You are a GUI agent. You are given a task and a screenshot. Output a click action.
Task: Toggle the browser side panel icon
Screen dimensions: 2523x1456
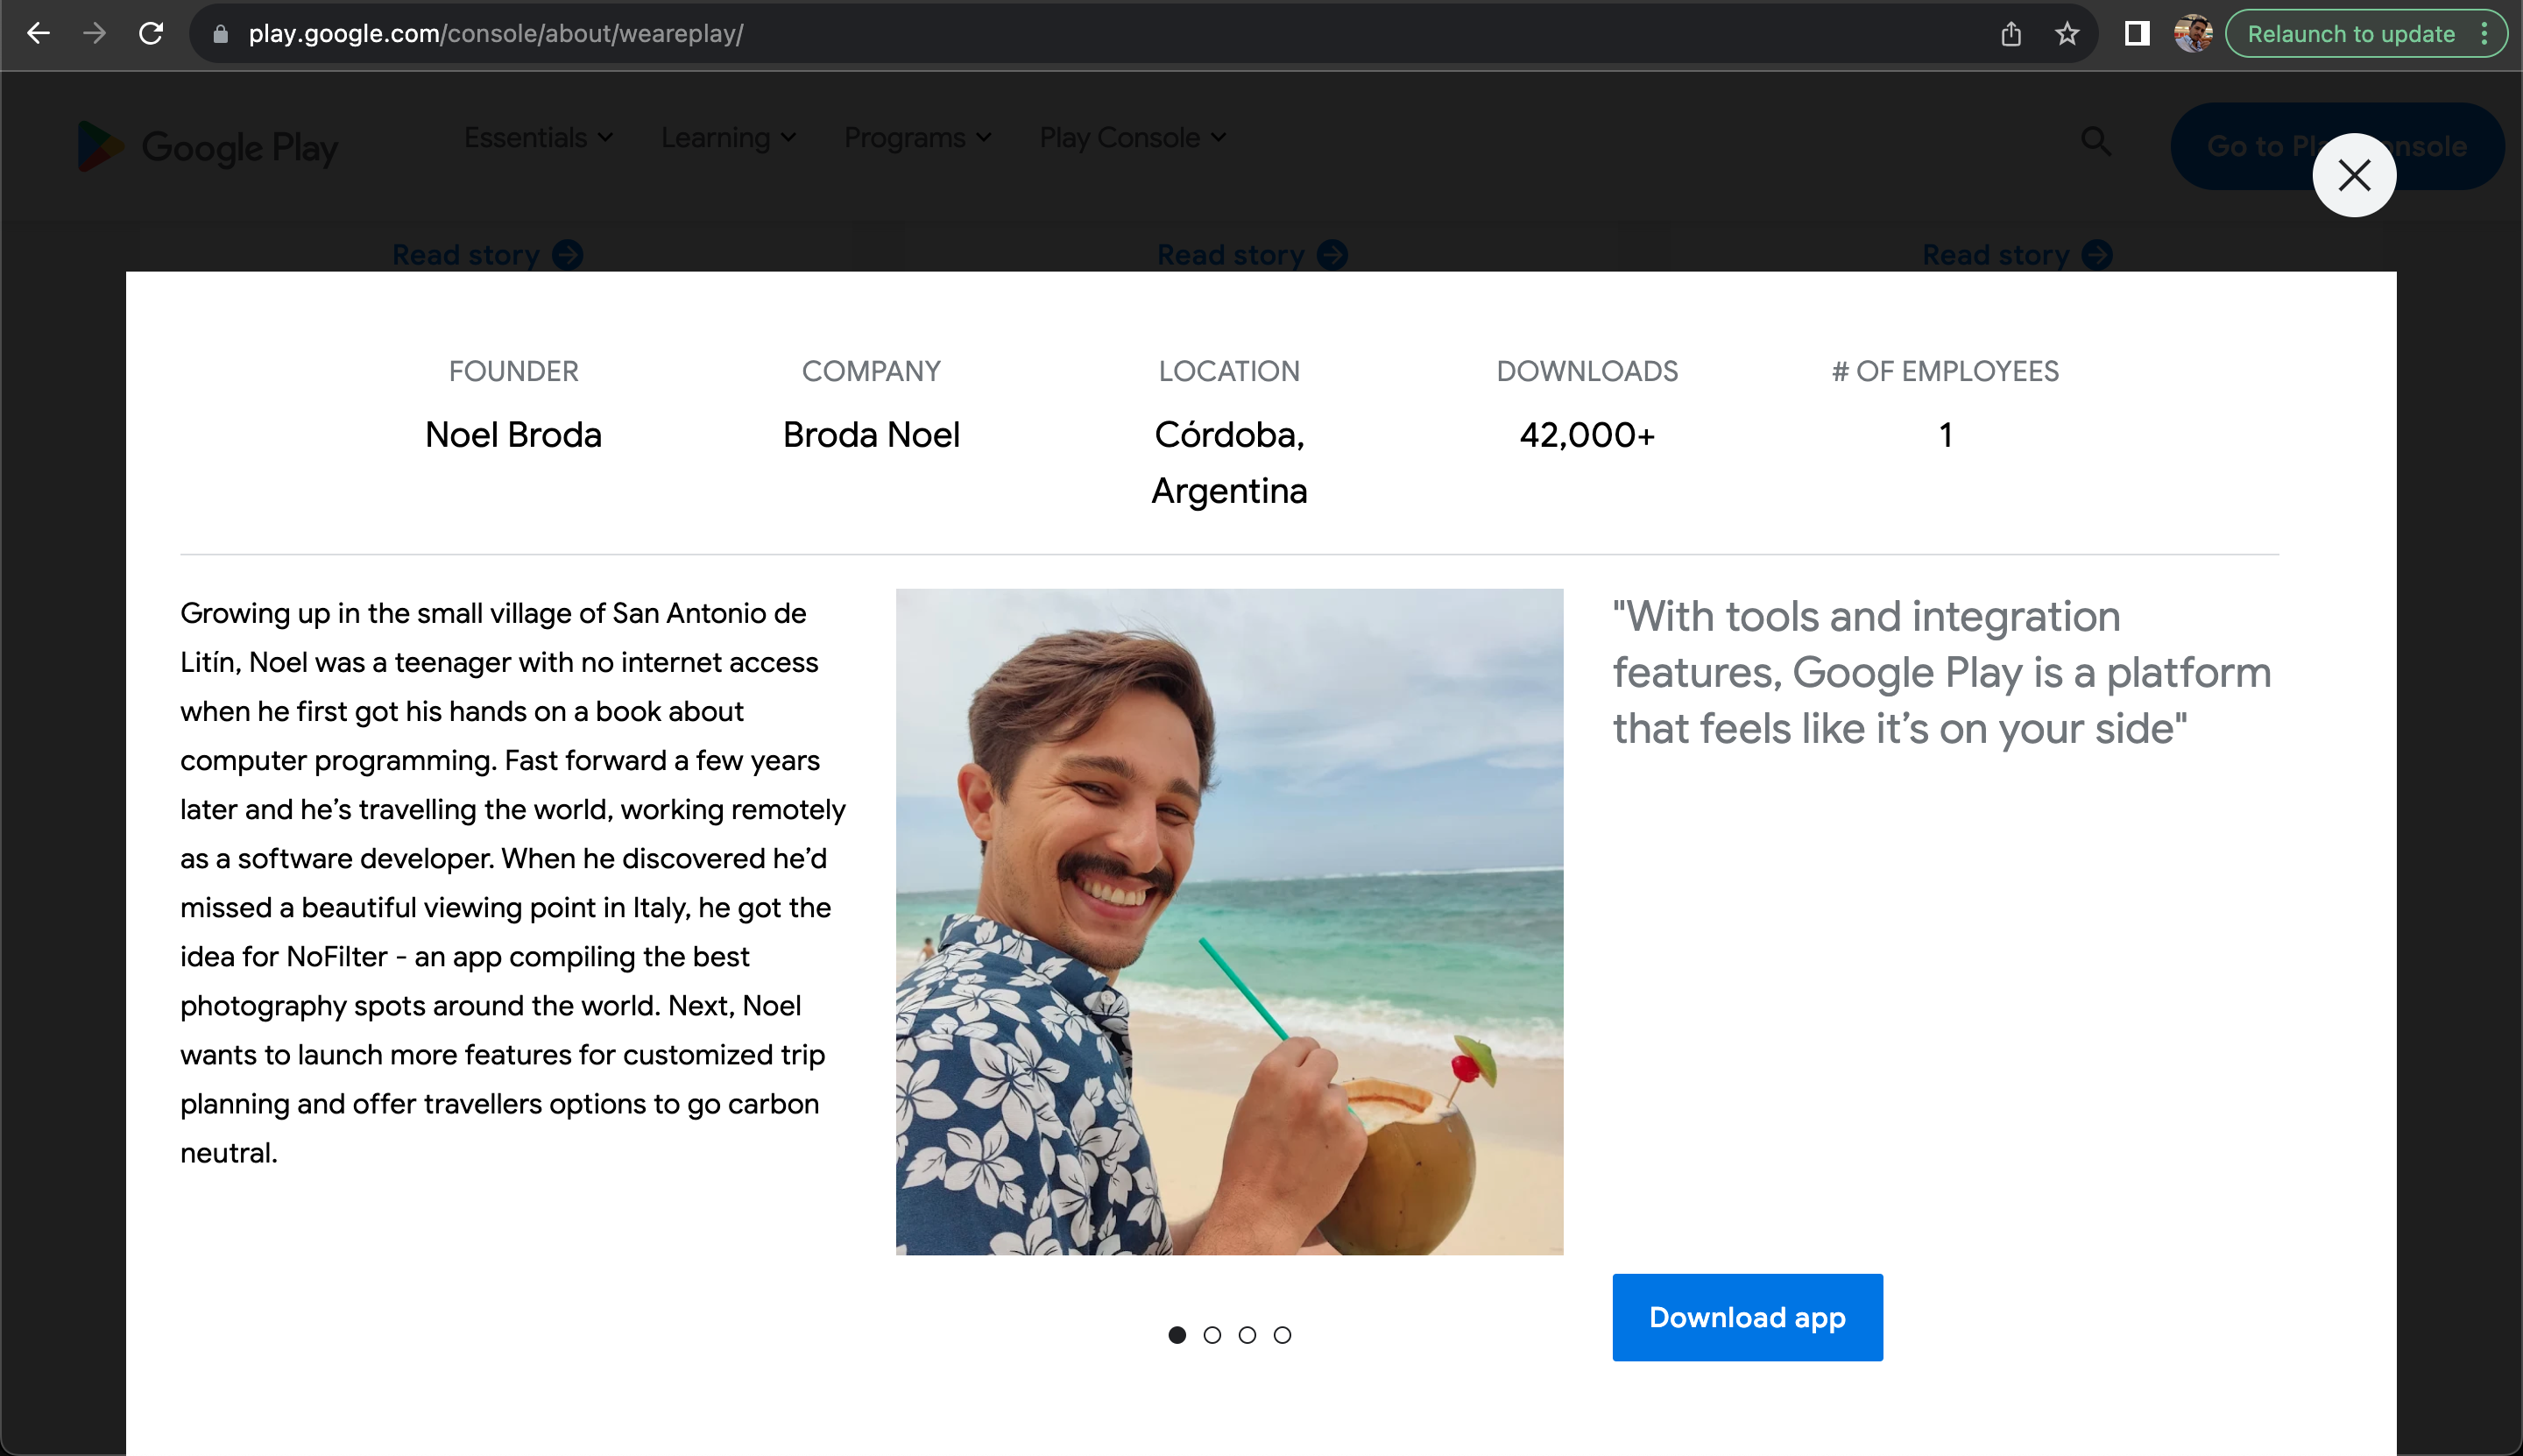click(2136, 34)
